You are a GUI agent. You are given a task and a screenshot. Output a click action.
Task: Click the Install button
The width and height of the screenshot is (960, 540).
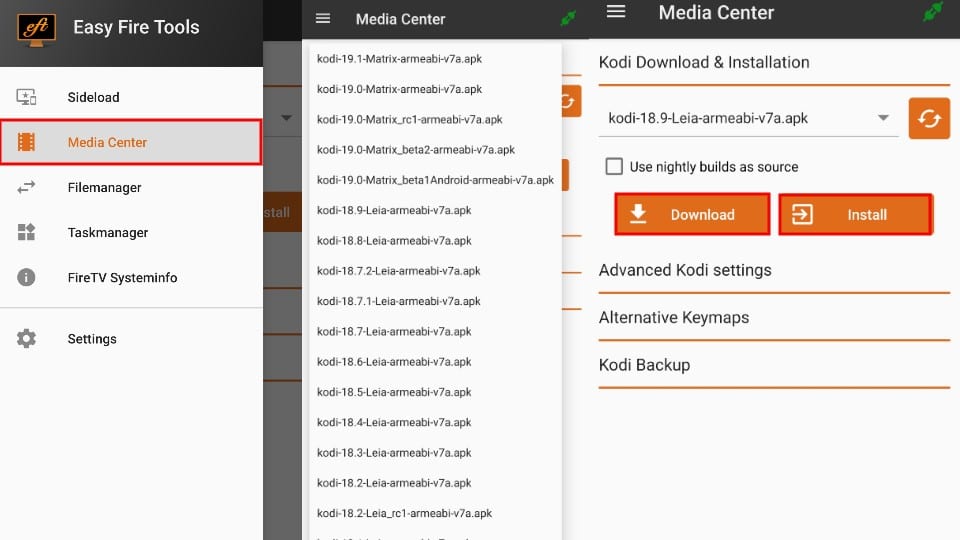coord(855,214)
